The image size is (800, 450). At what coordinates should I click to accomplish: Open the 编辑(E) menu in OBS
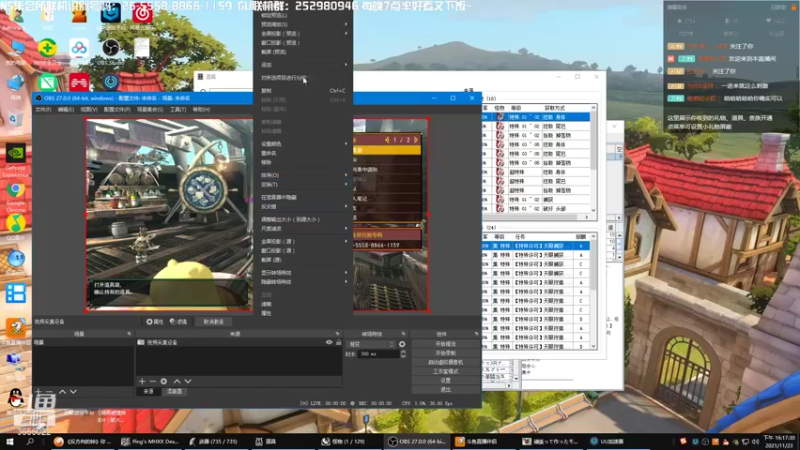click(65, 109)
